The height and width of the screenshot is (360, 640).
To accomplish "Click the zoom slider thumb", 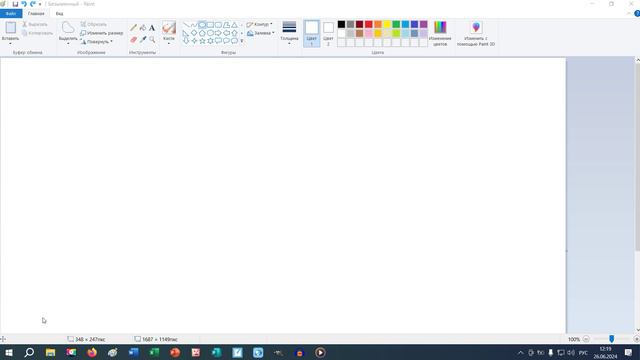I will click(x=611, y=339).
